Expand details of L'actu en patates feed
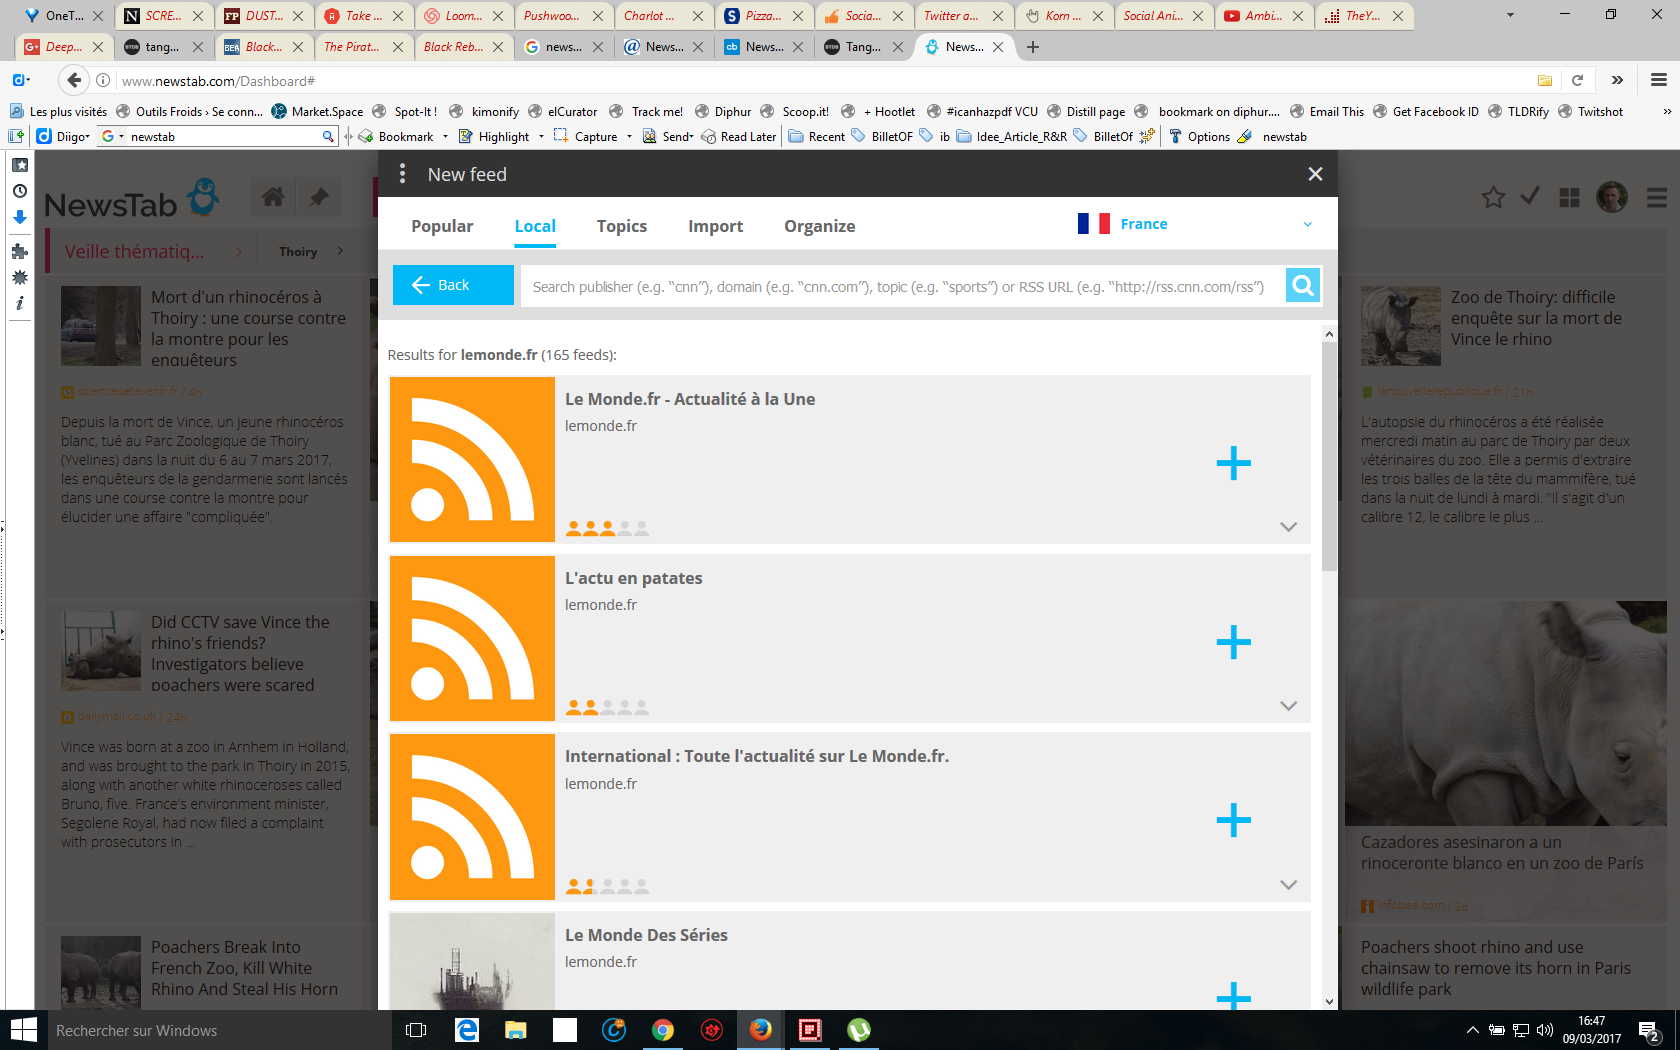The width and height of the screenshot is (1680, 1050). (x=1288, y=706)
